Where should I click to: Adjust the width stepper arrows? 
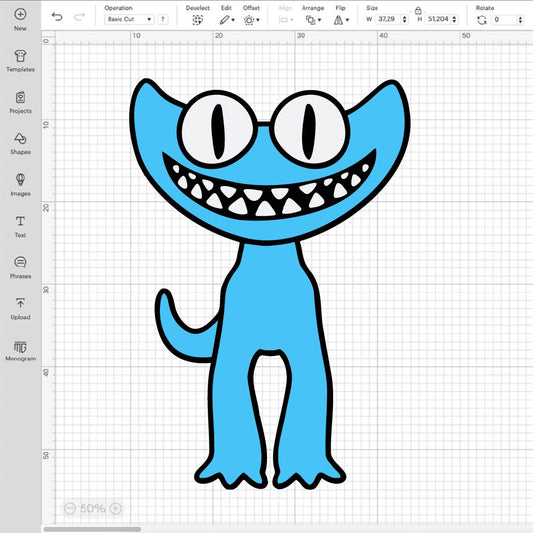(x=405, y=19)
